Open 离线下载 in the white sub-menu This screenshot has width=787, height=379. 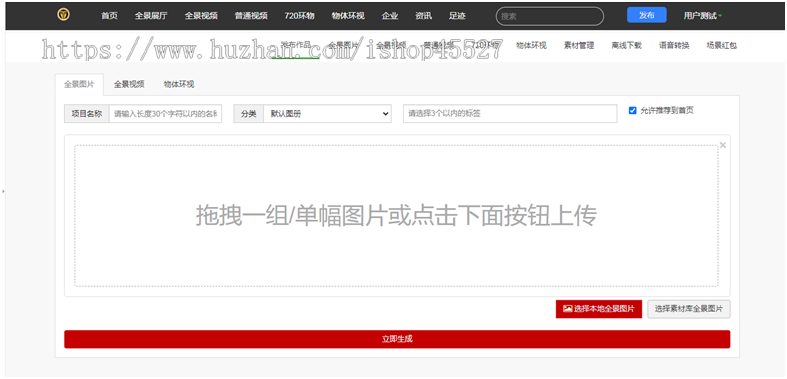click(626, 45)
